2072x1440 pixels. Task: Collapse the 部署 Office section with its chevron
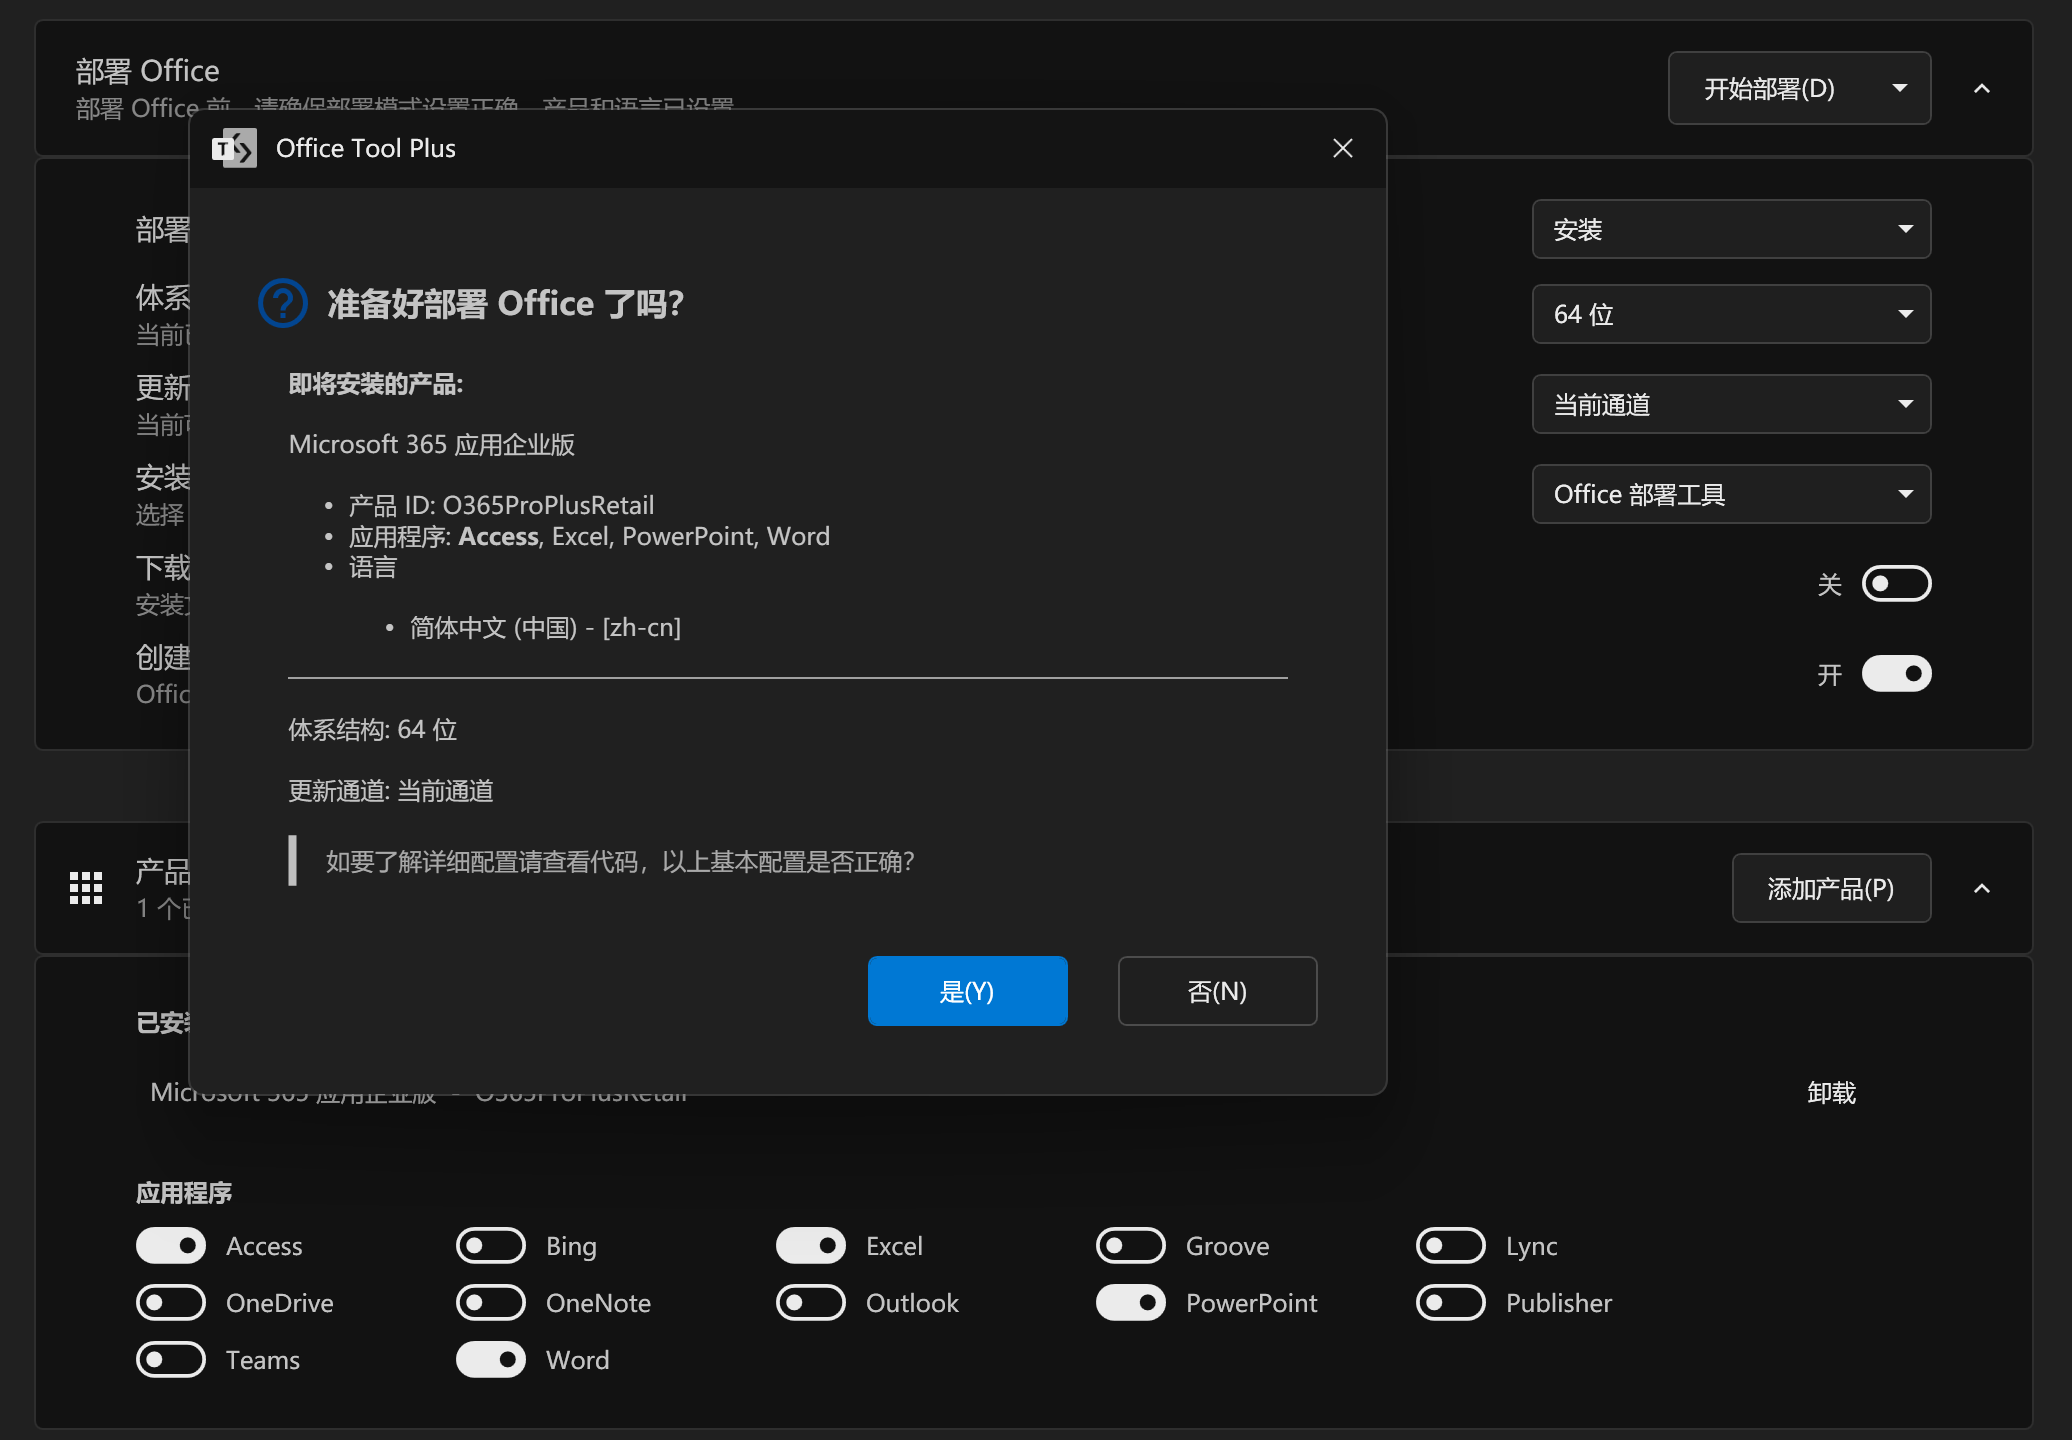coord(1981,88)
